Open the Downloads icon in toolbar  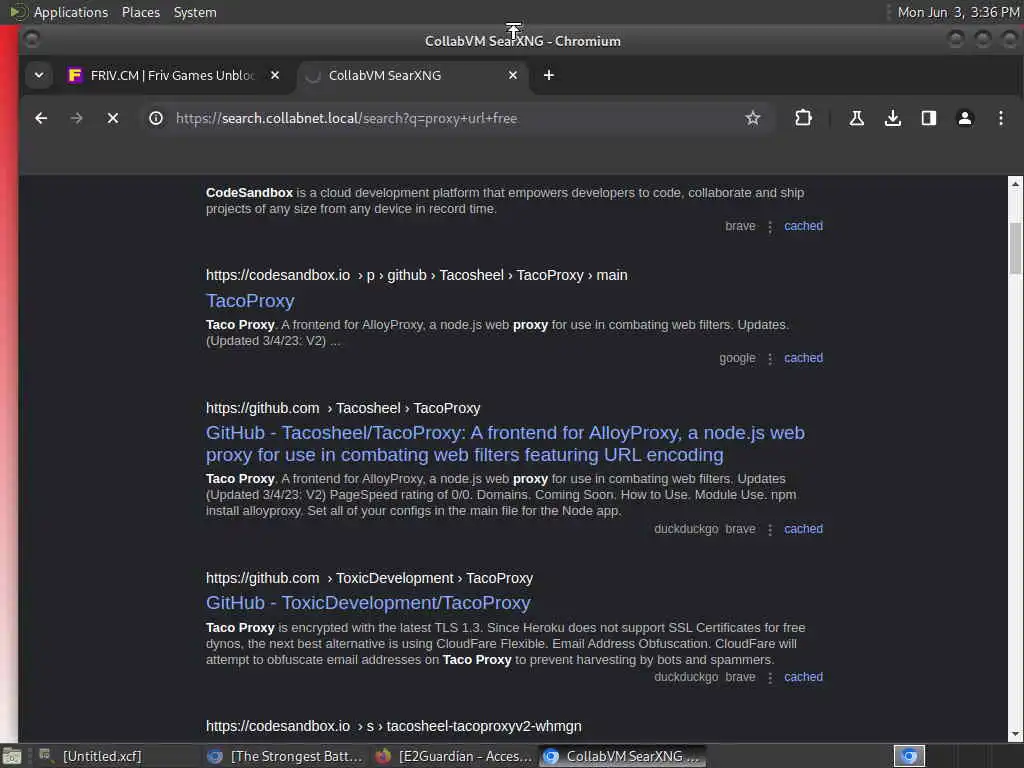click(893, 118)
